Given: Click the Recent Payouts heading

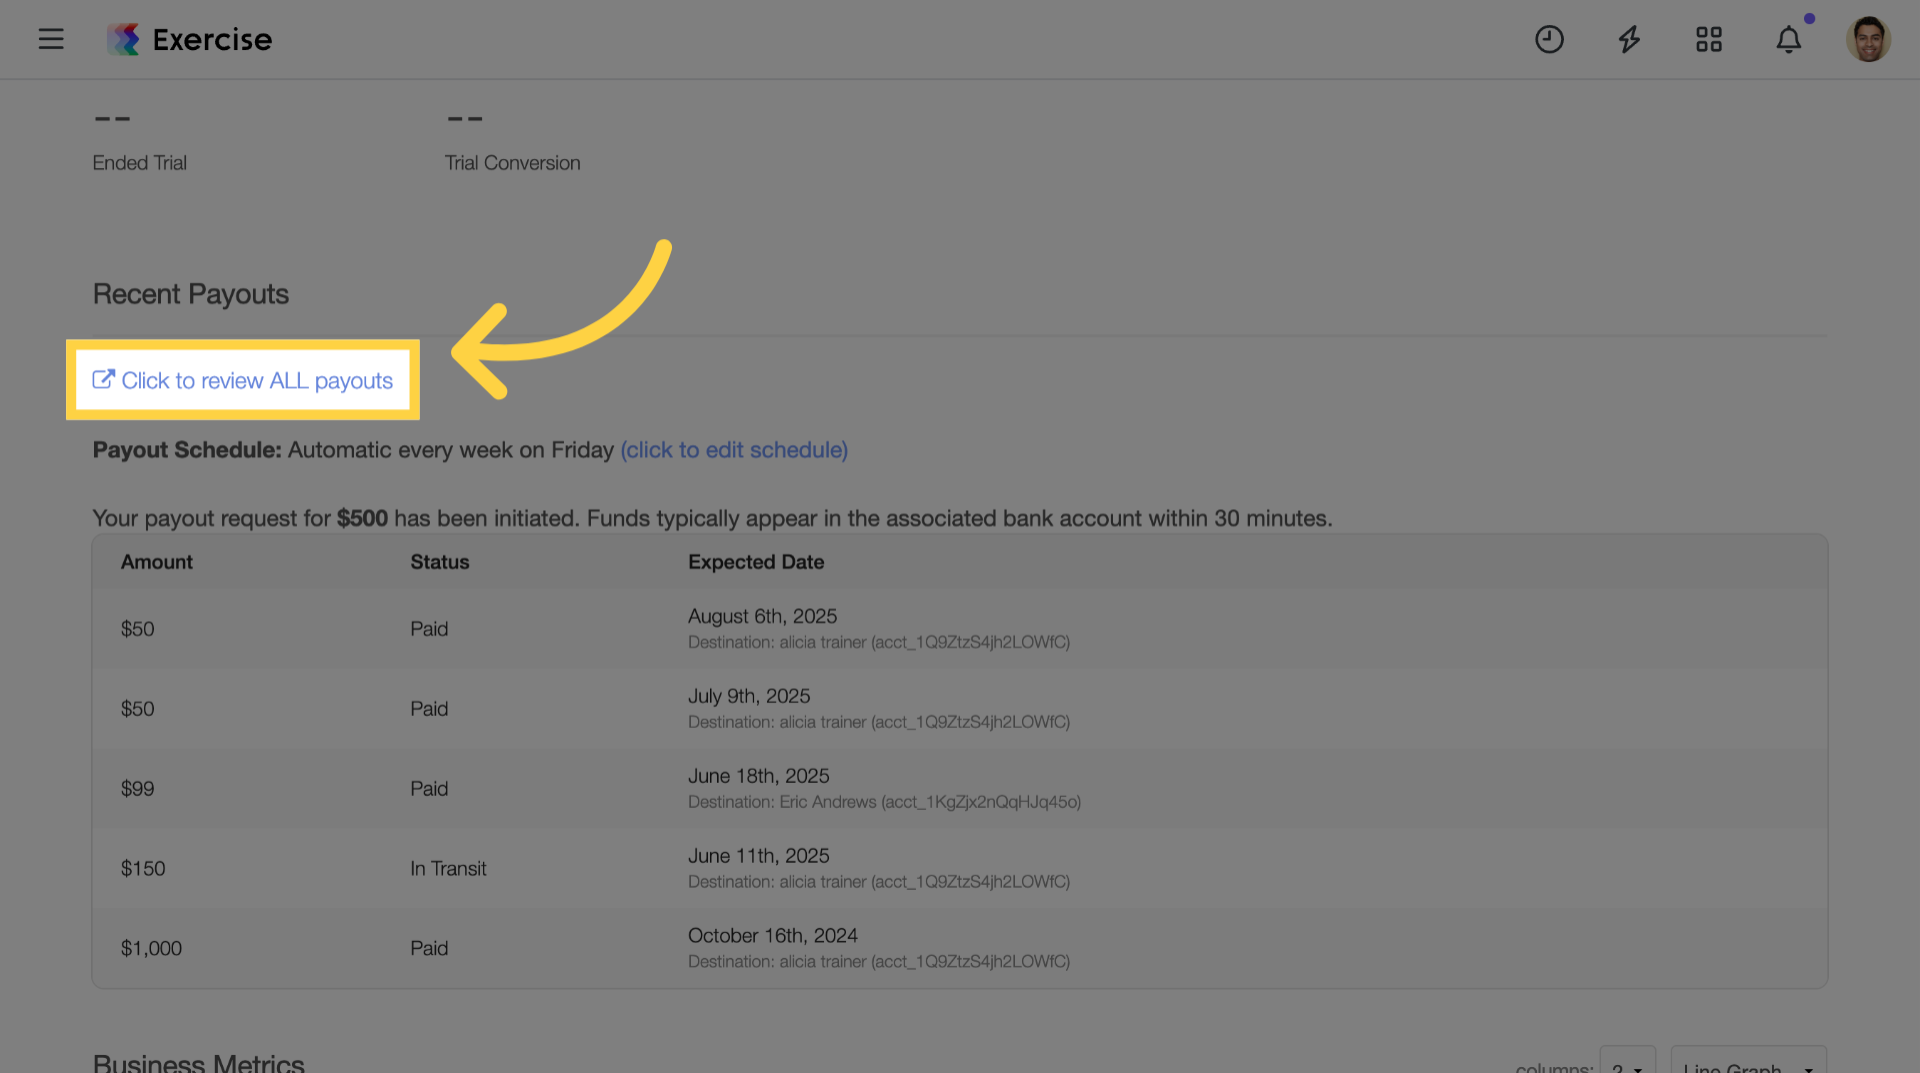Looking at the screenshot, I should (191, 294).
